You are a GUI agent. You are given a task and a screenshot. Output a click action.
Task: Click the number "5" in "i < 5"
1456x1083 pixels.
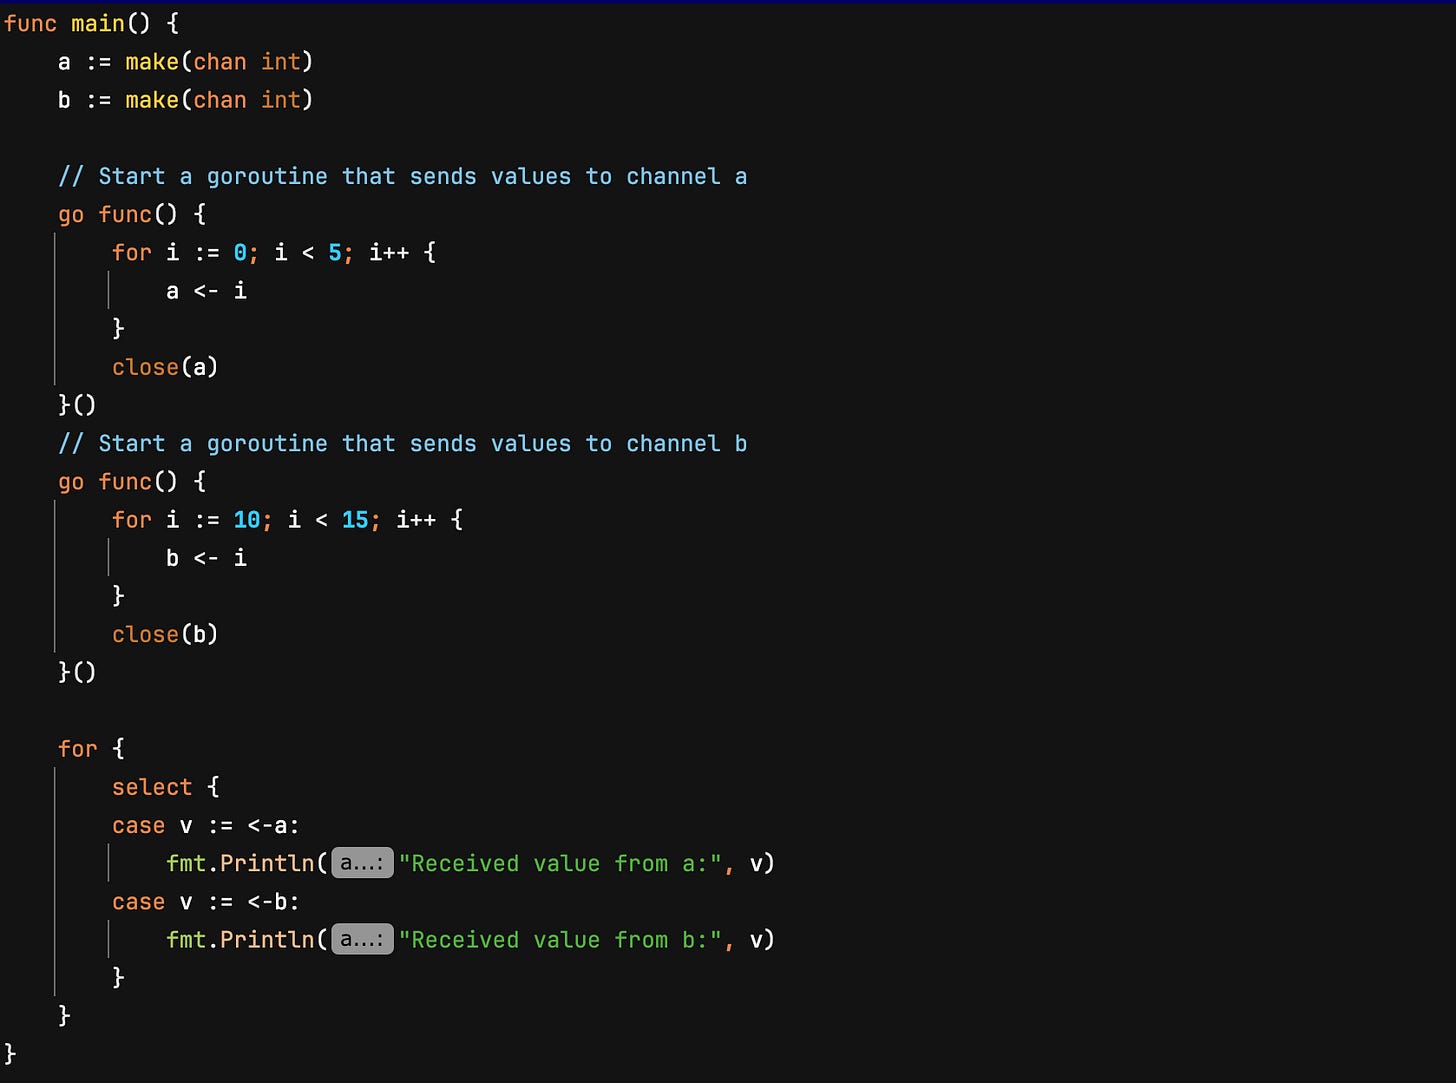(x=335, y=252)
